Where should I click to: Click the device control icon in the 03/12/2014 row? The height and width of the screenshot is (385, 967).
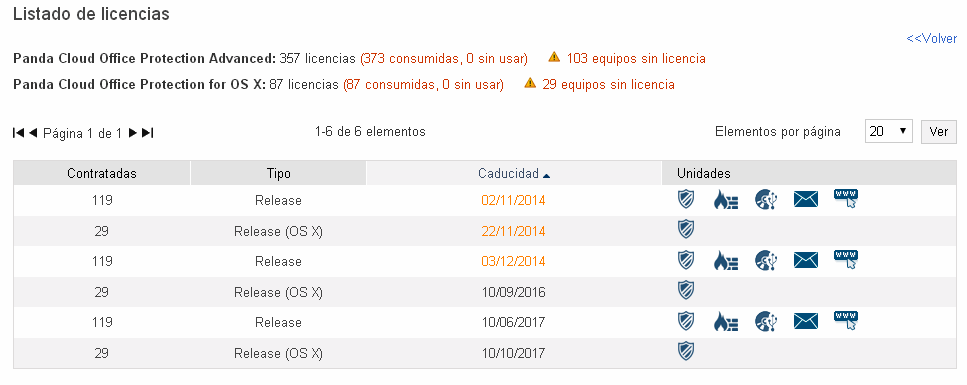(x=767, y=260)
